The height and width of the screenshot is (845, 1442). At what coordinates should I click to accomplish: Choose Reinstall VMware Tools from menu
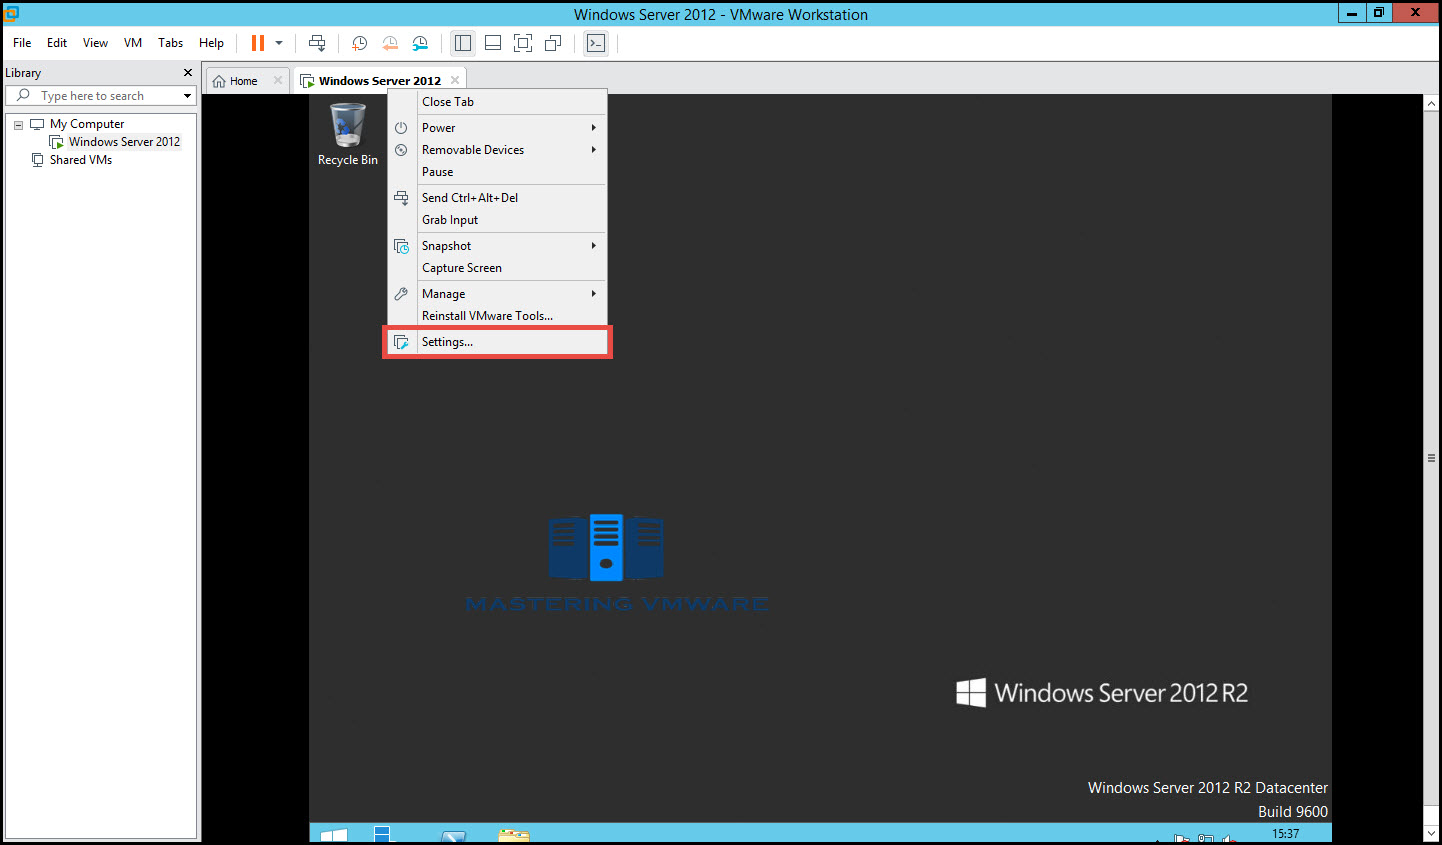497,316
